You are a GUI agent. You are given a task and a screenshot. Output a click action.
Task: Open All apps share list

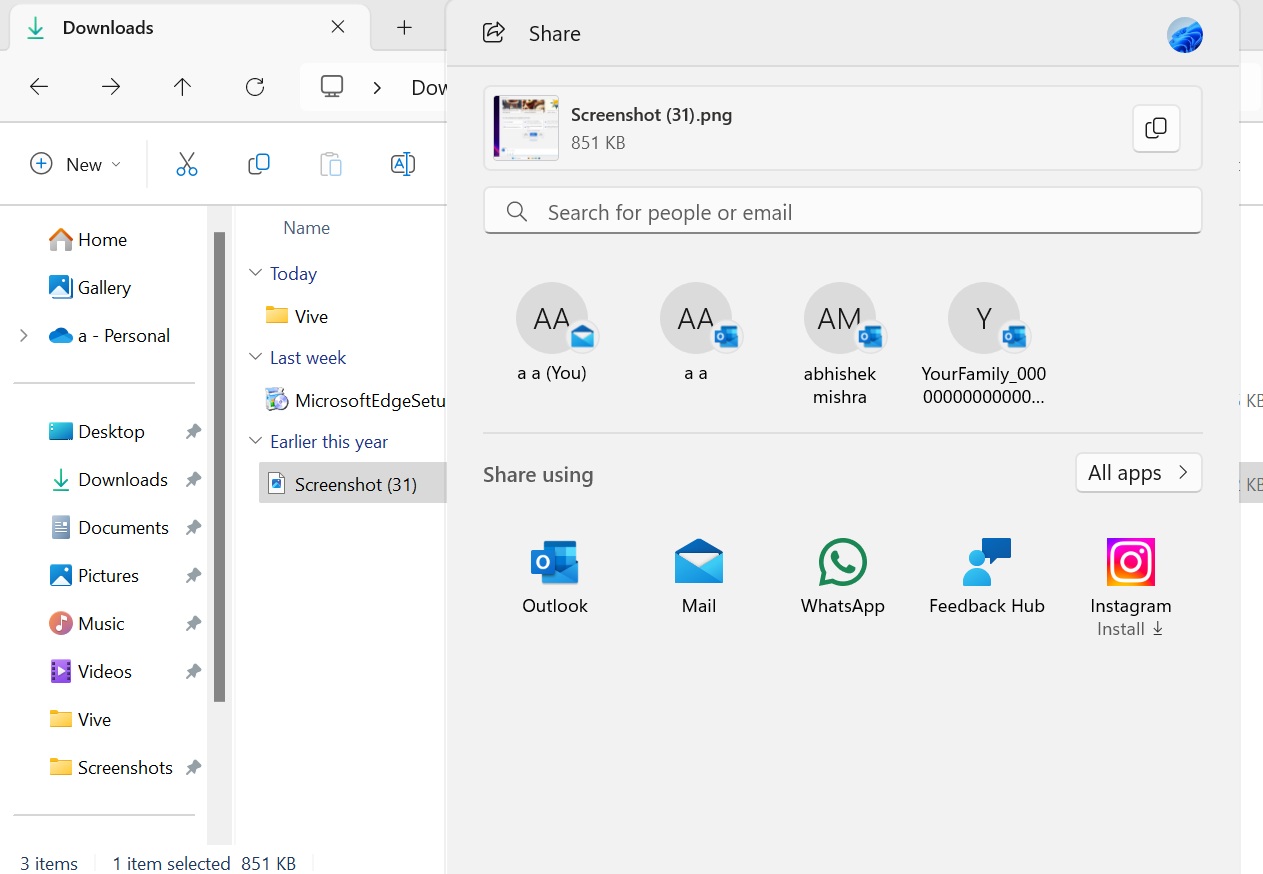[x=1139, y=473]
